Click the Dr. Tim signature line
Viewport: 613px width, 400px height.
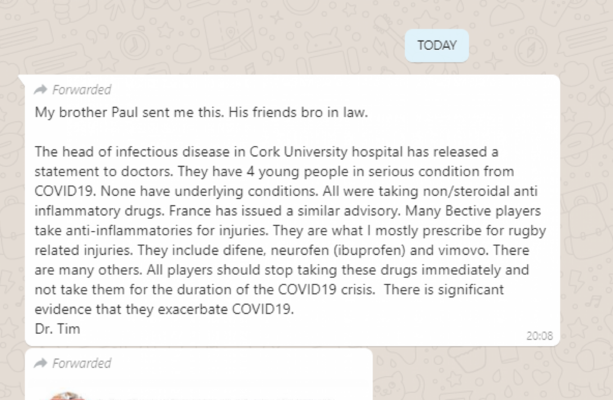click(57, 329)
